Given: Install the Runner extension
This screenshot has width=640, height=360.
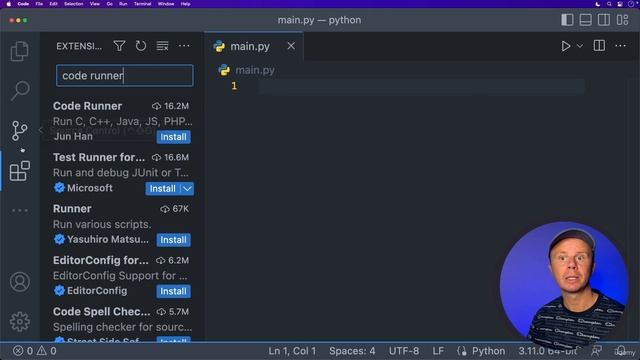Looking at the screenshot, I should point(173,240).
